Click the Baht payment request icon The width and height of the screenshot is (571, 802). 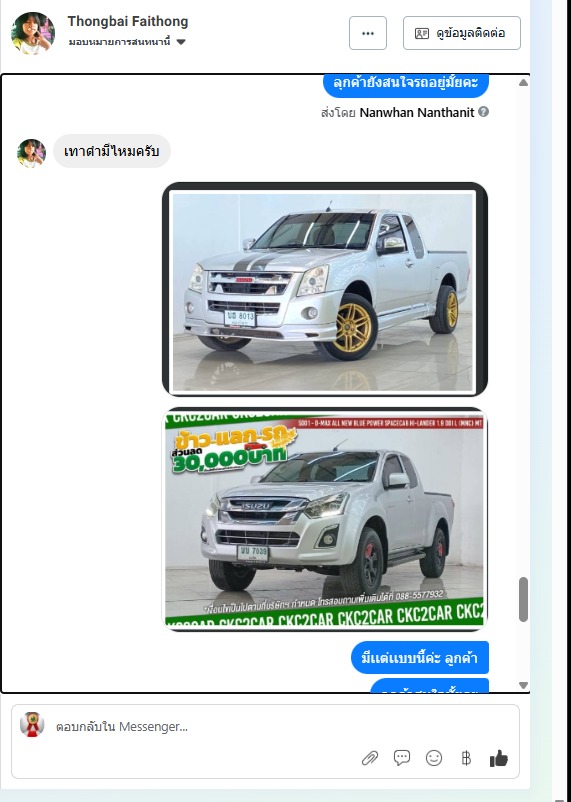coord(466,758)
